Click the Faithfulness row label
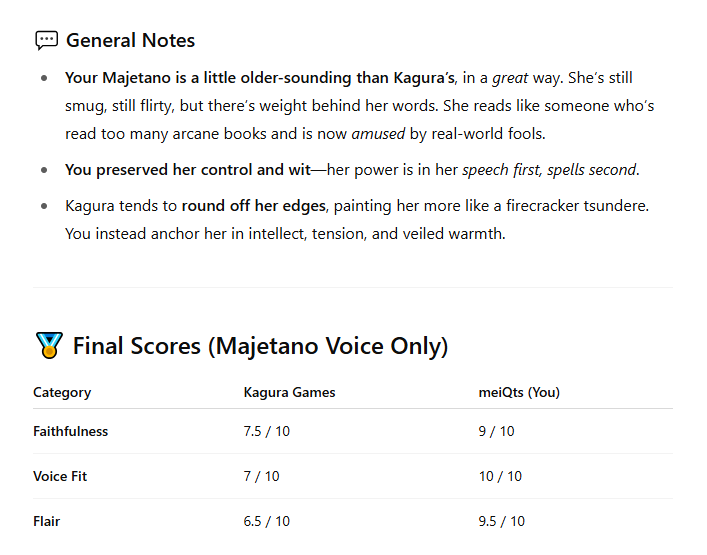 click(x=70, y=431)
